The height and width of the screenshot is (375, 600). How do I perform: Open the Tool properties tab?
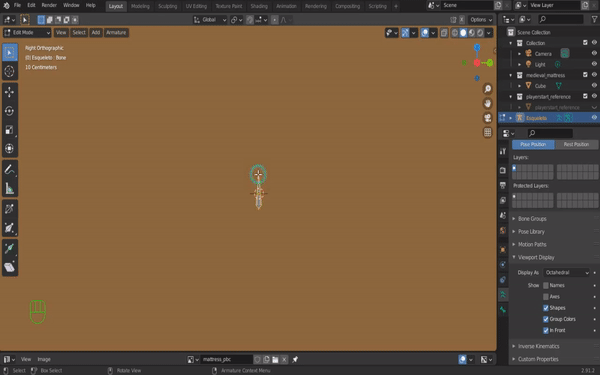pos(503,152)
